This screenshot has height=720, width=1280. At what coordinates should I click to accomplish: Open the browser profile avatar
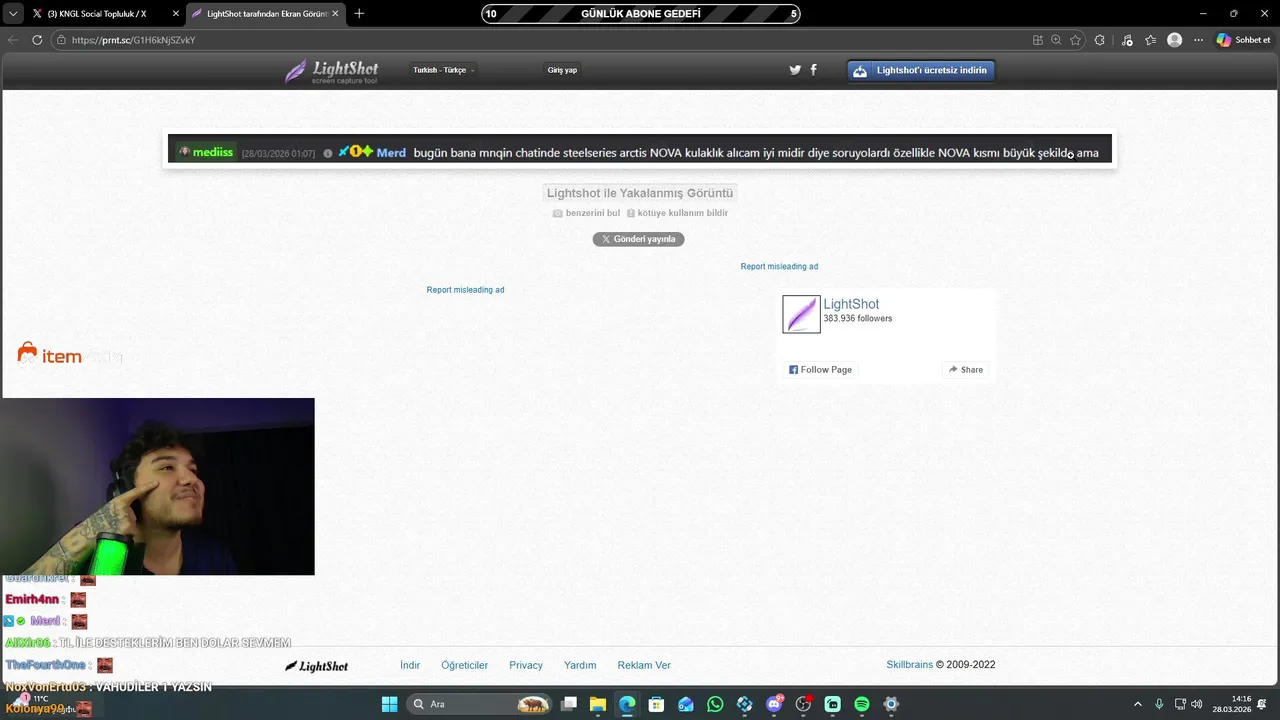pos(1175,40)
